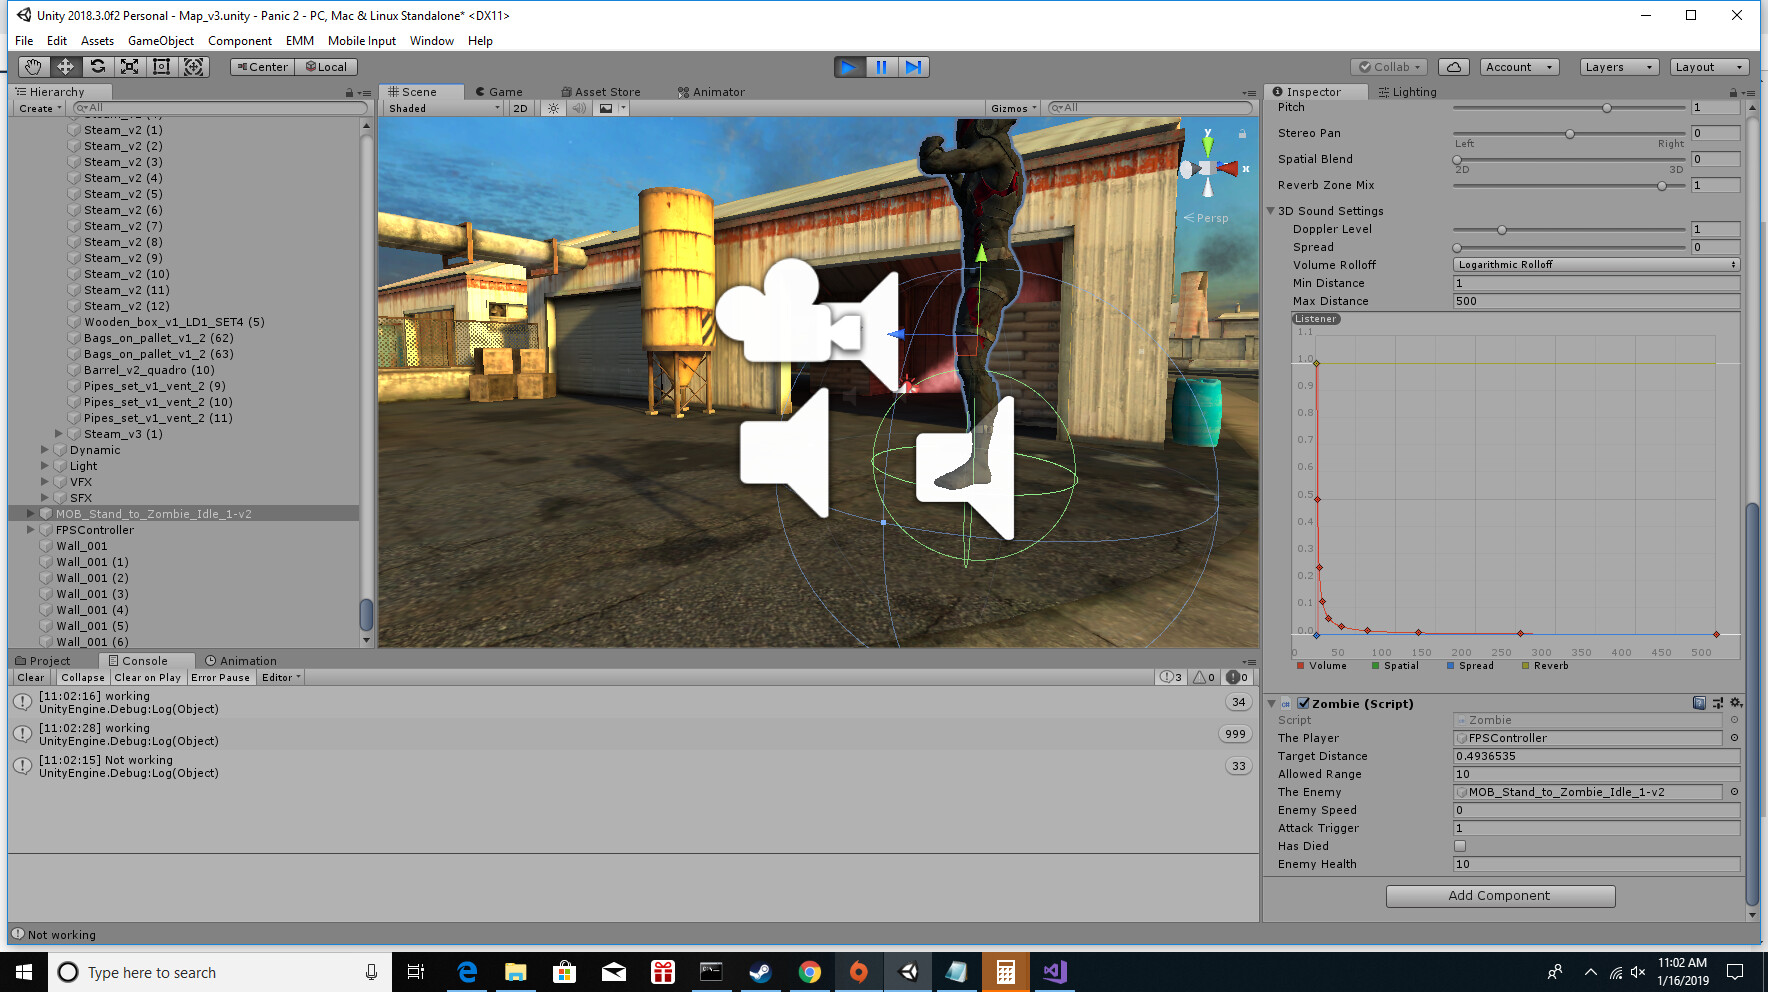Viewport: 1768px width, 992px height.
Task: Open Unity cloud services panel
Action: [1453, 66]
